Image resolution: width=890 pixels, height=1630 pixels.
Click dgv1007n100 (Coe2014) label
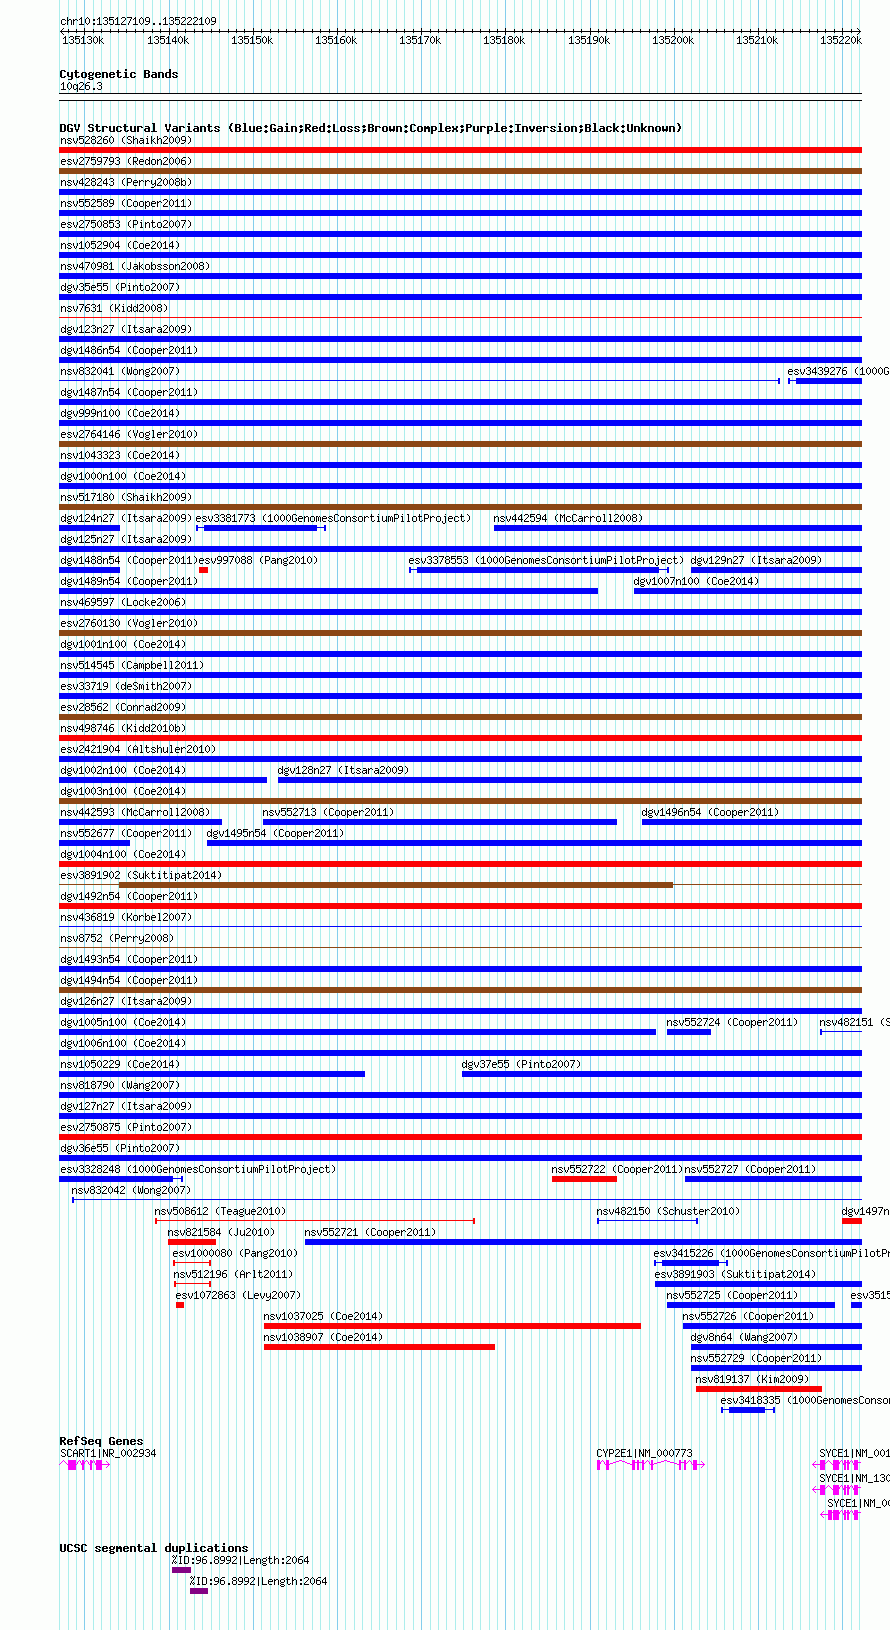(696, 581)
